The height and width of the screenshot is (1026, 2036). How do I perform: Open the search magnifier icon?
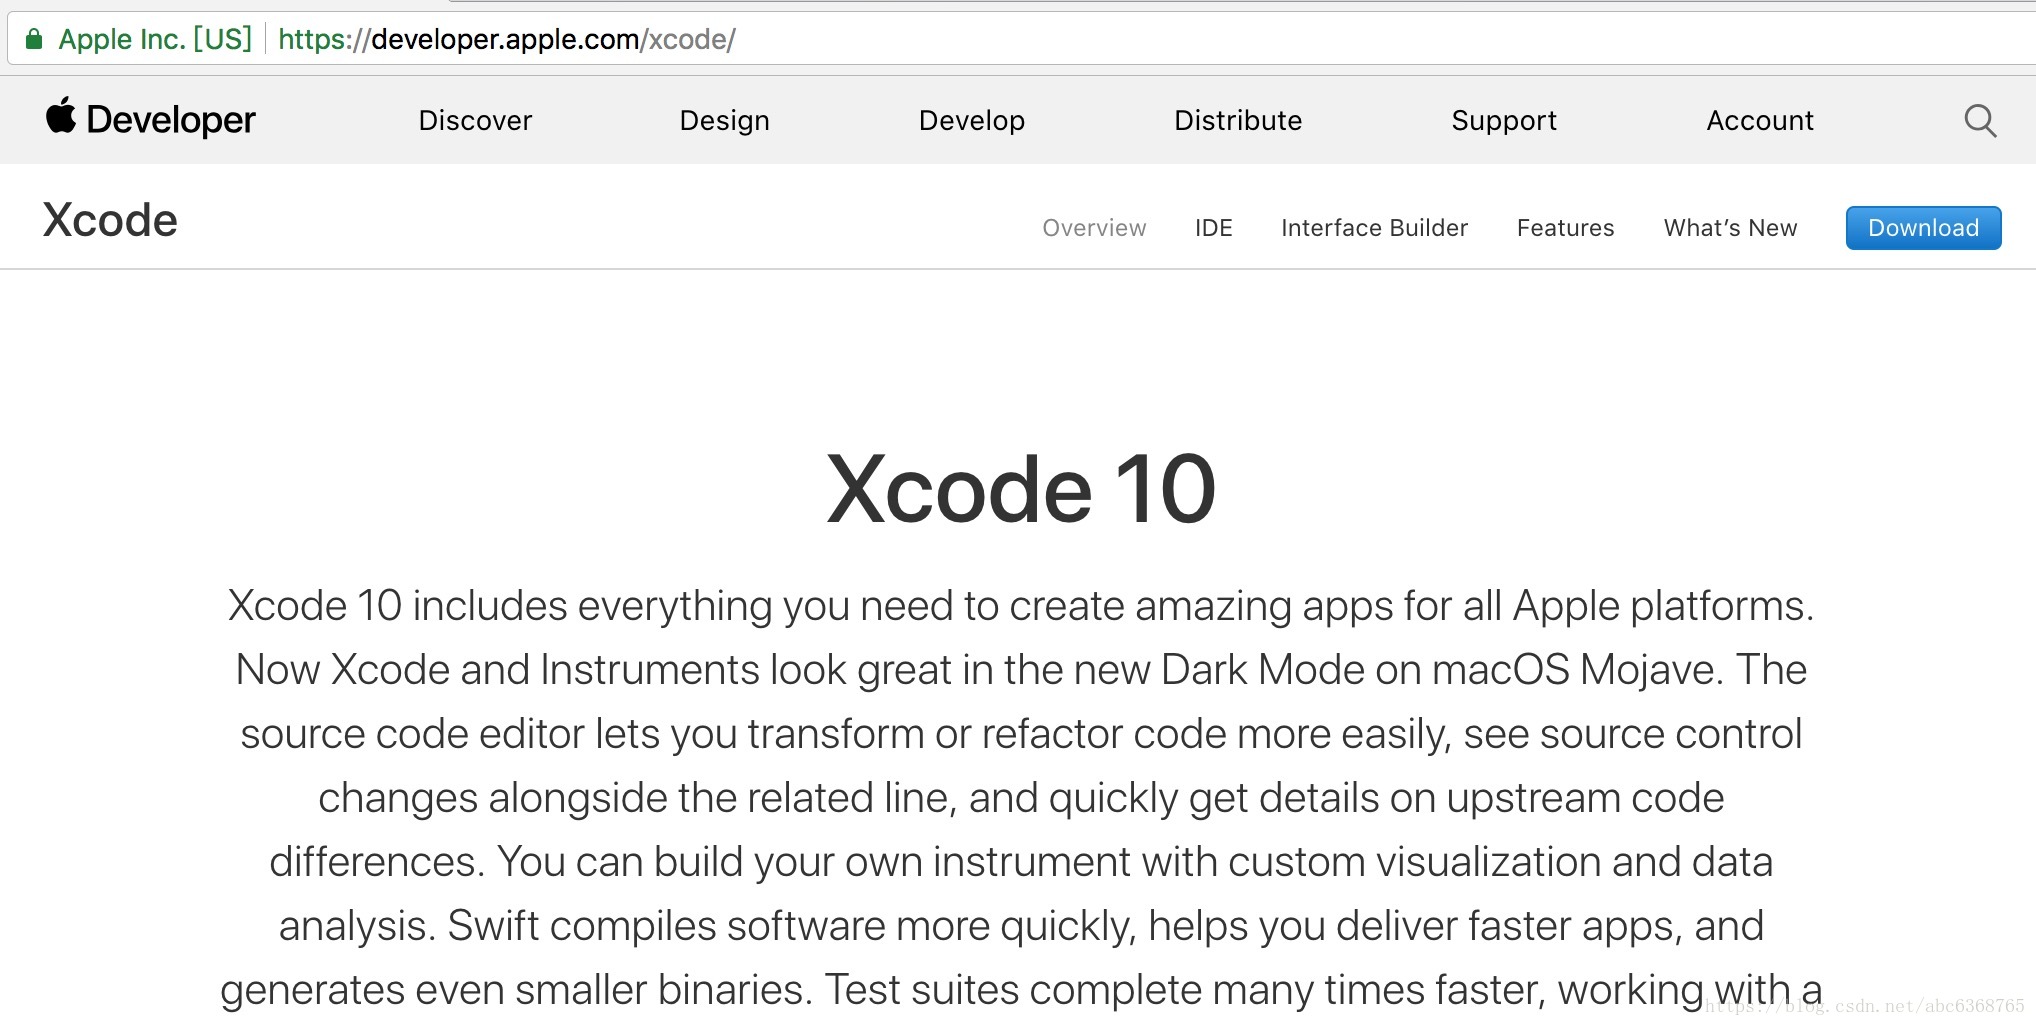tap(1979, 120)
